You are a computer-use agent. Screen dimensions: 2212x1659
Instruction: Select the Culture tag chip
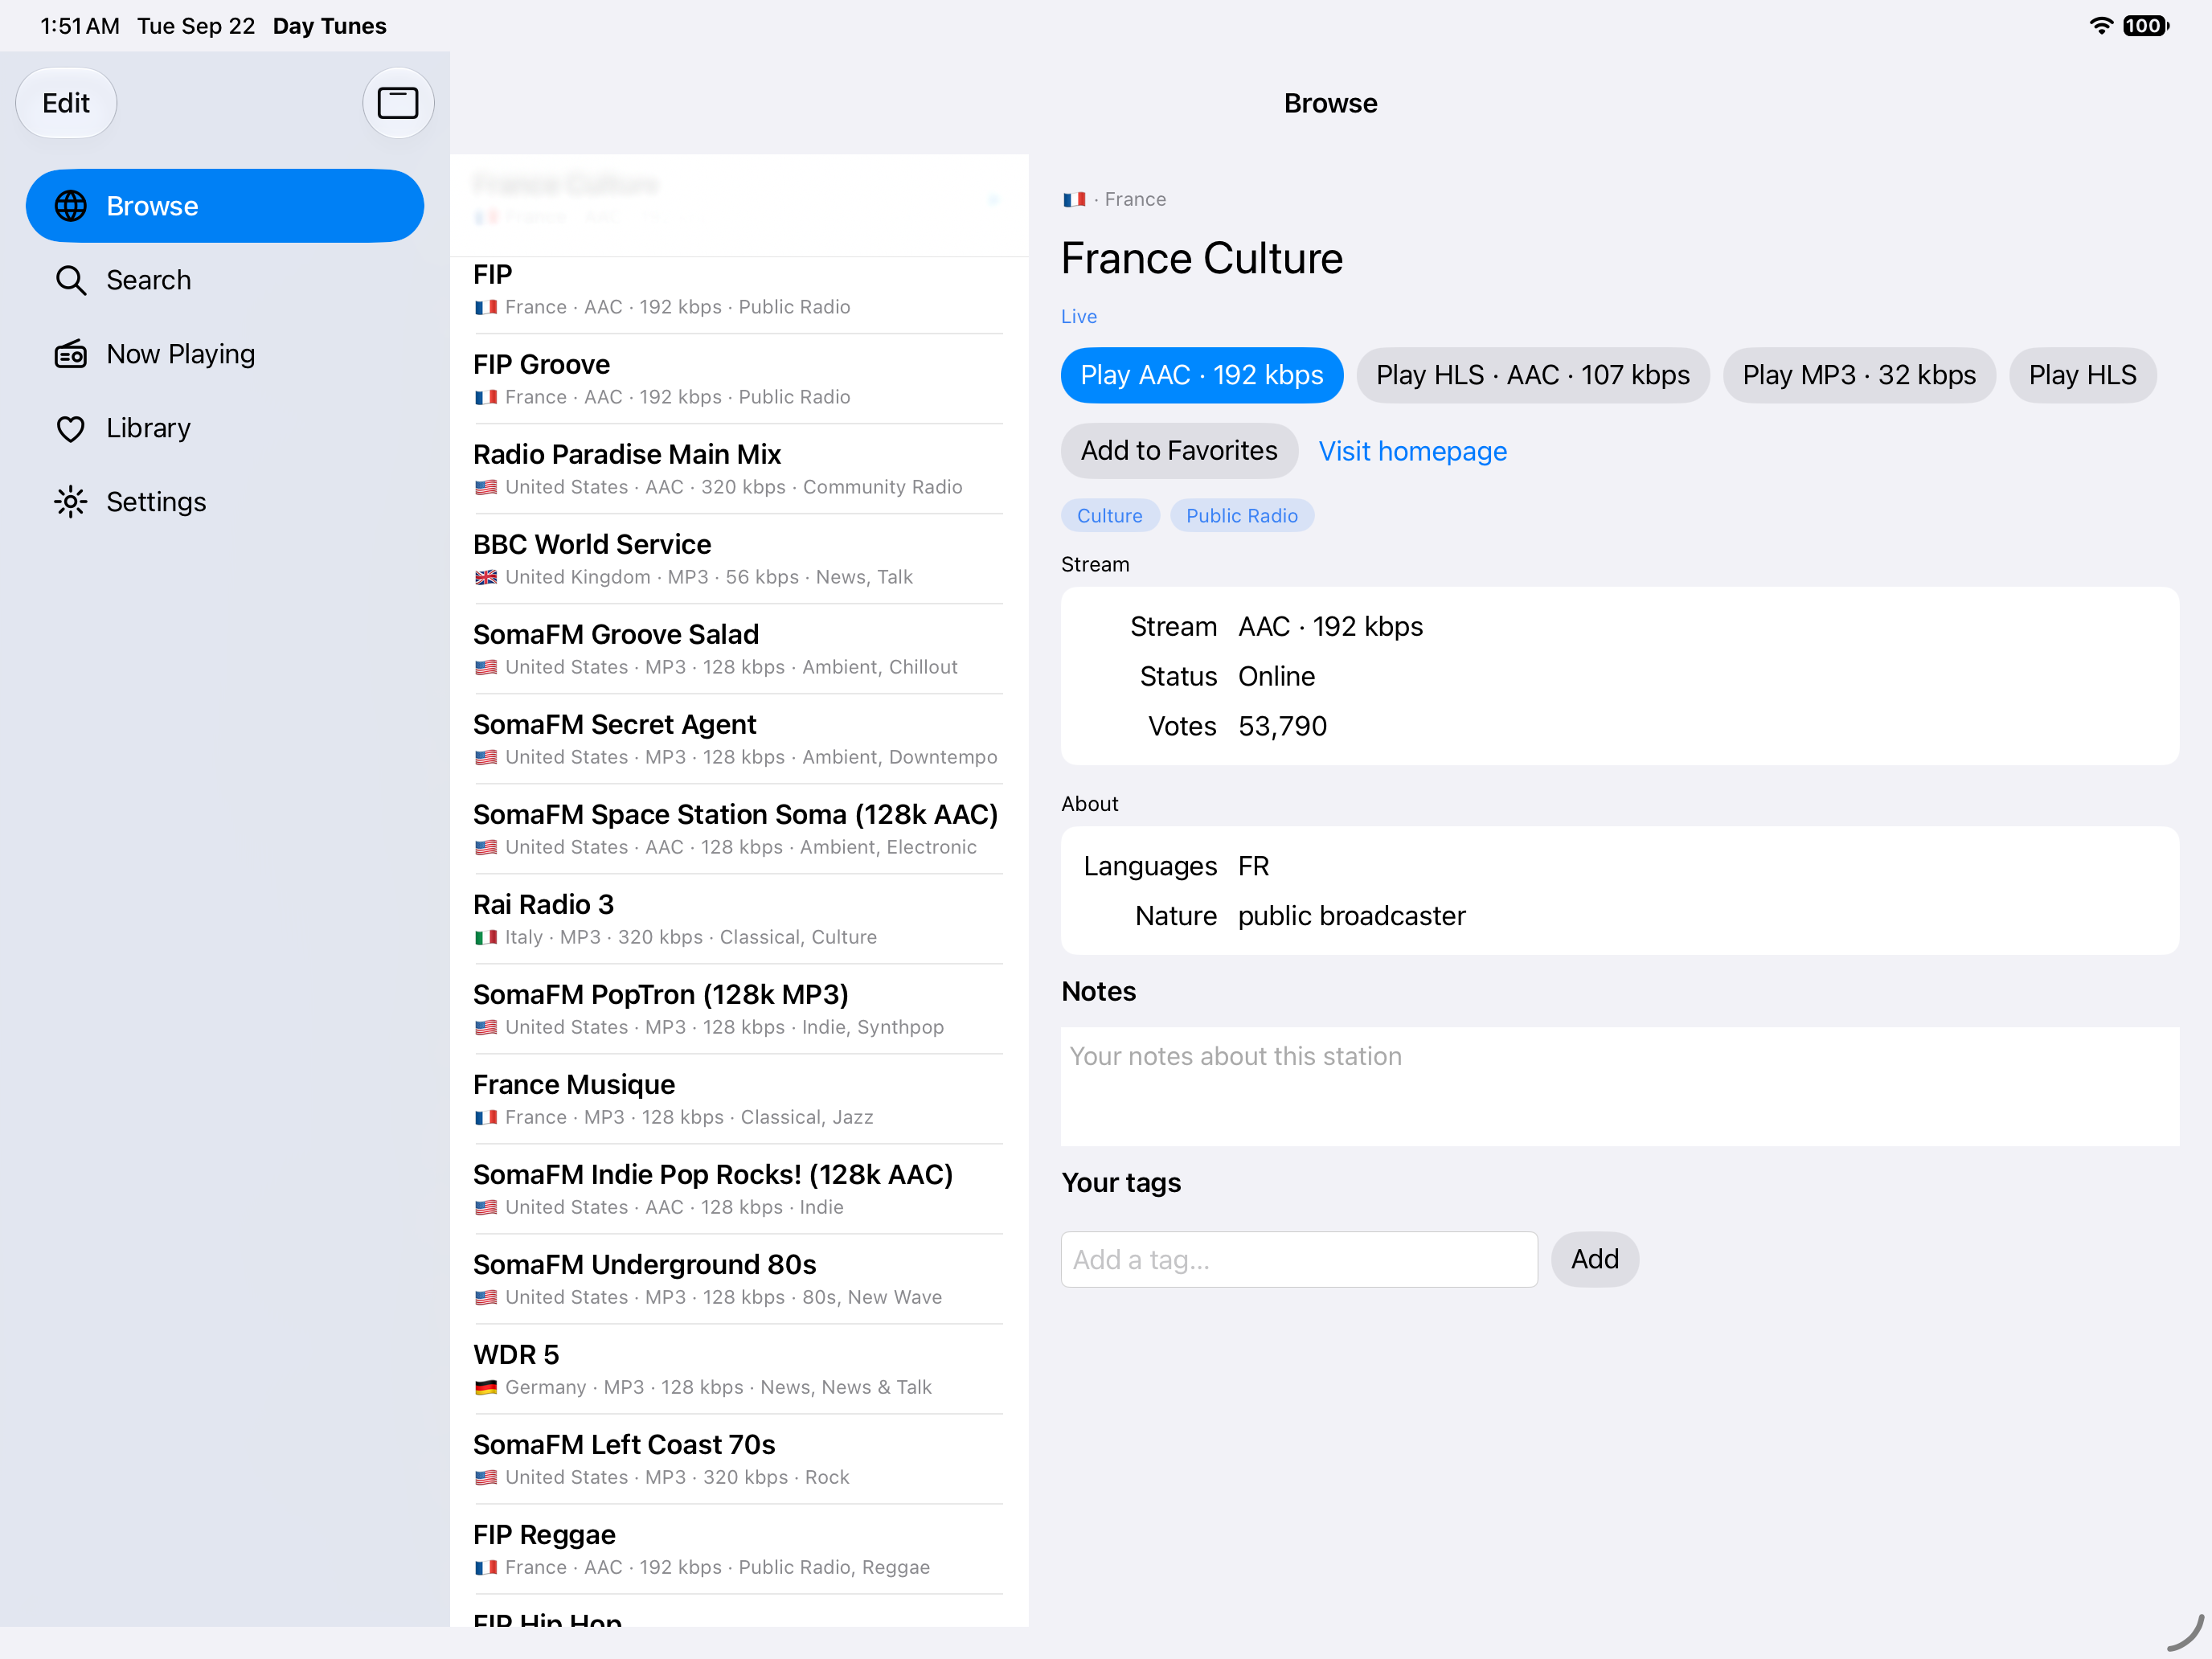tap(1110, 516)
